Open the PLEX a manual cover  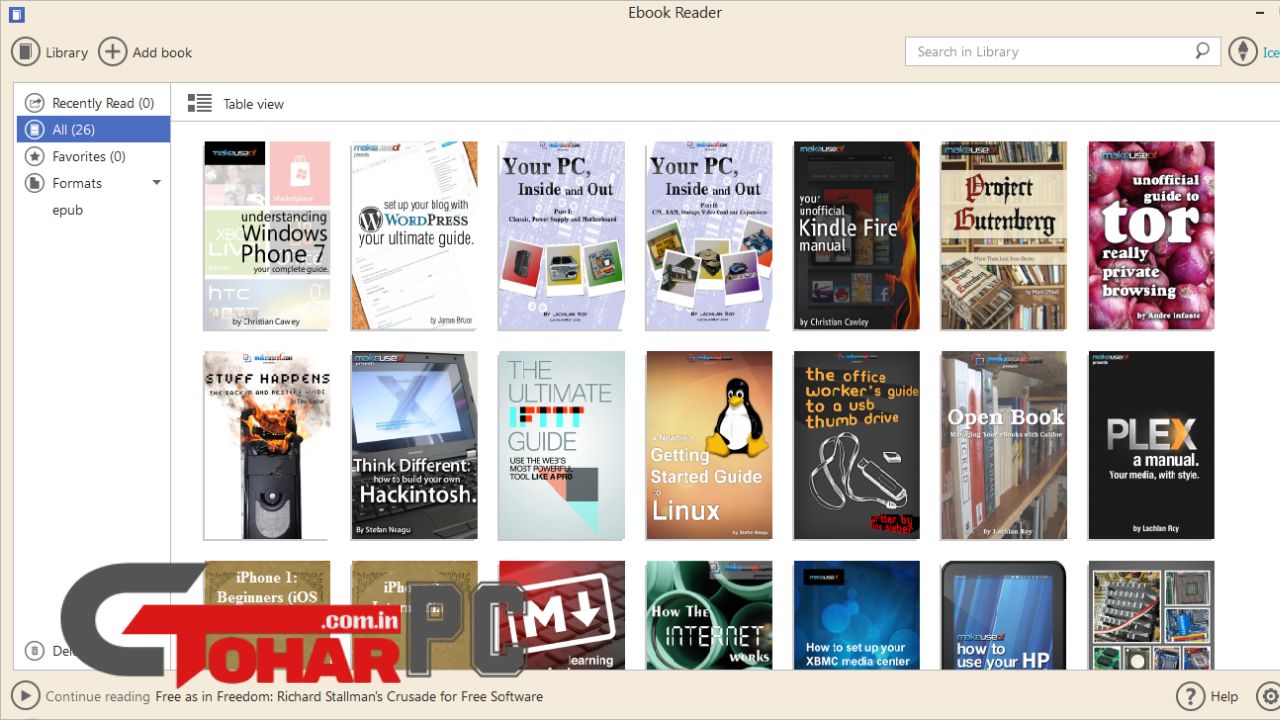pyautogui.click(x=1152, y=446)
